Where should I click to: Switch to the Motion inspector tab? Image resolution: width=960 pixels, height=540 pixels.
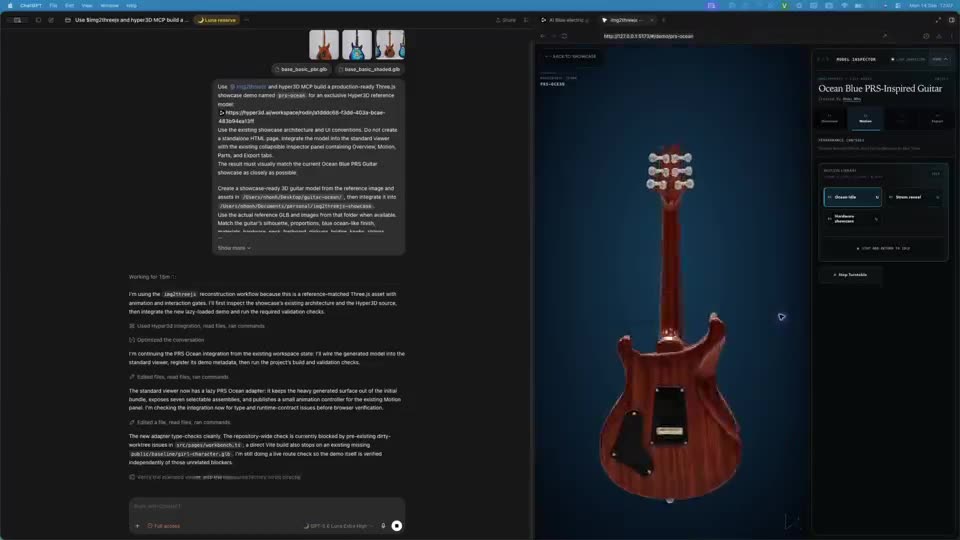[x=865, y=119]
